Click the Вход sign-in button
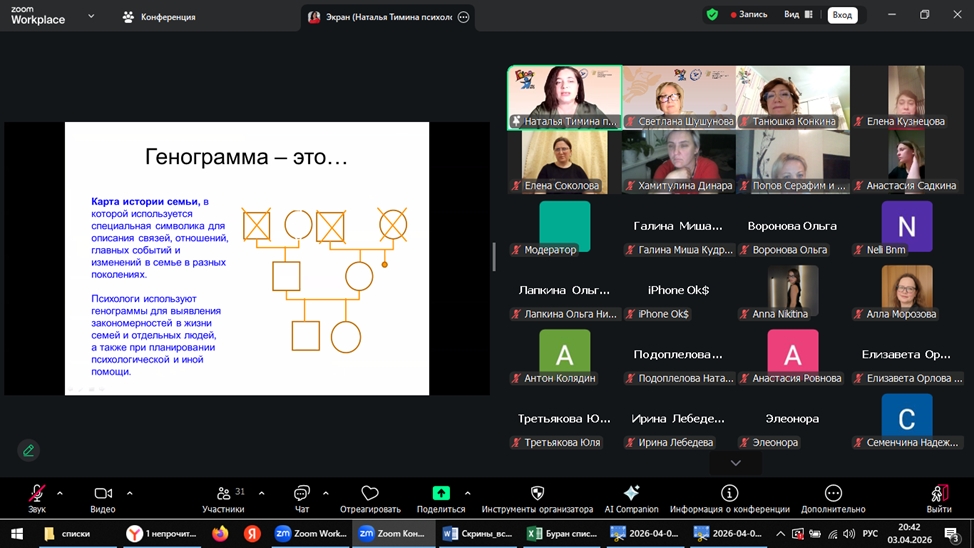Screen dimensions: 974x548 (x=842, y=15)
